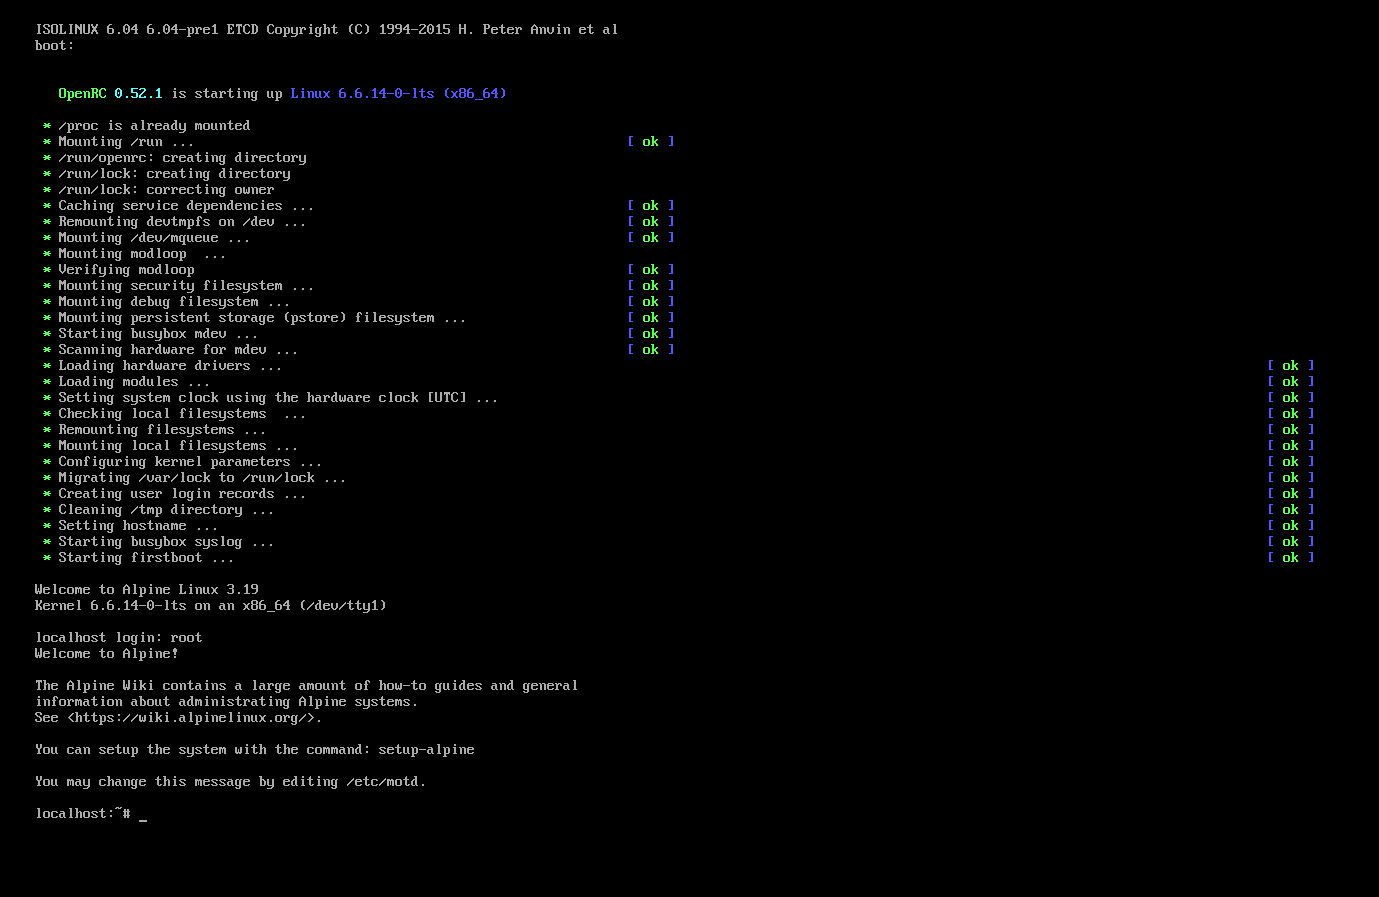Click 'Mounting persistent storage (pstore)' line
This screenshot has height=897, width=1379.
click(x=262, y=318)
